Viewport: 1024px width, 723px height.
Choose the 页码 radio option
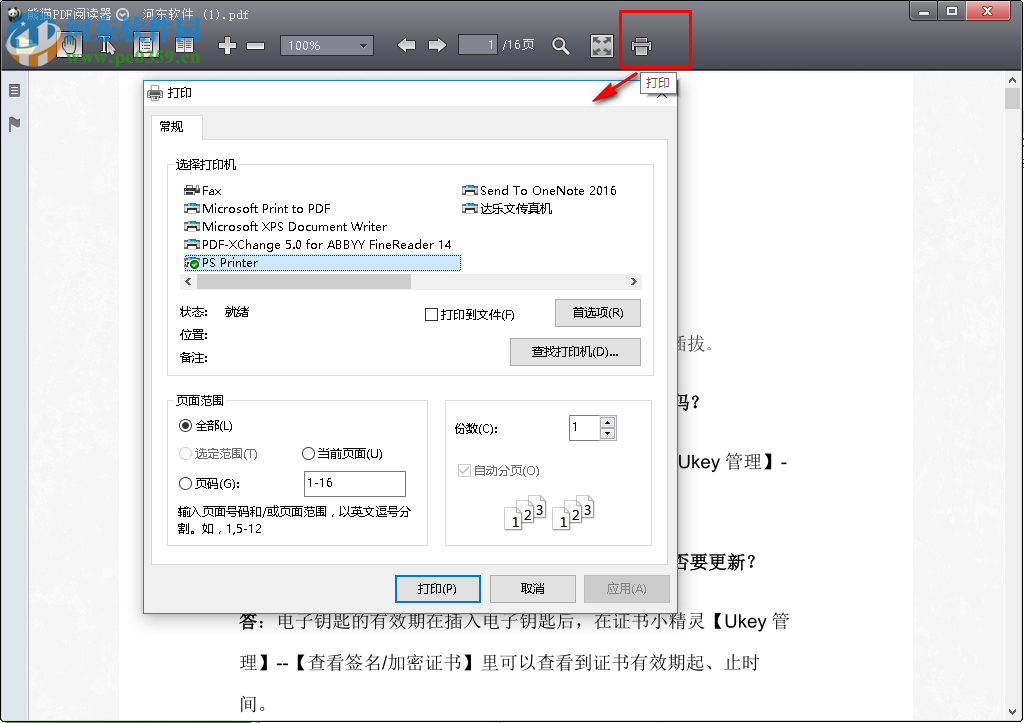(x=185, y=483)
